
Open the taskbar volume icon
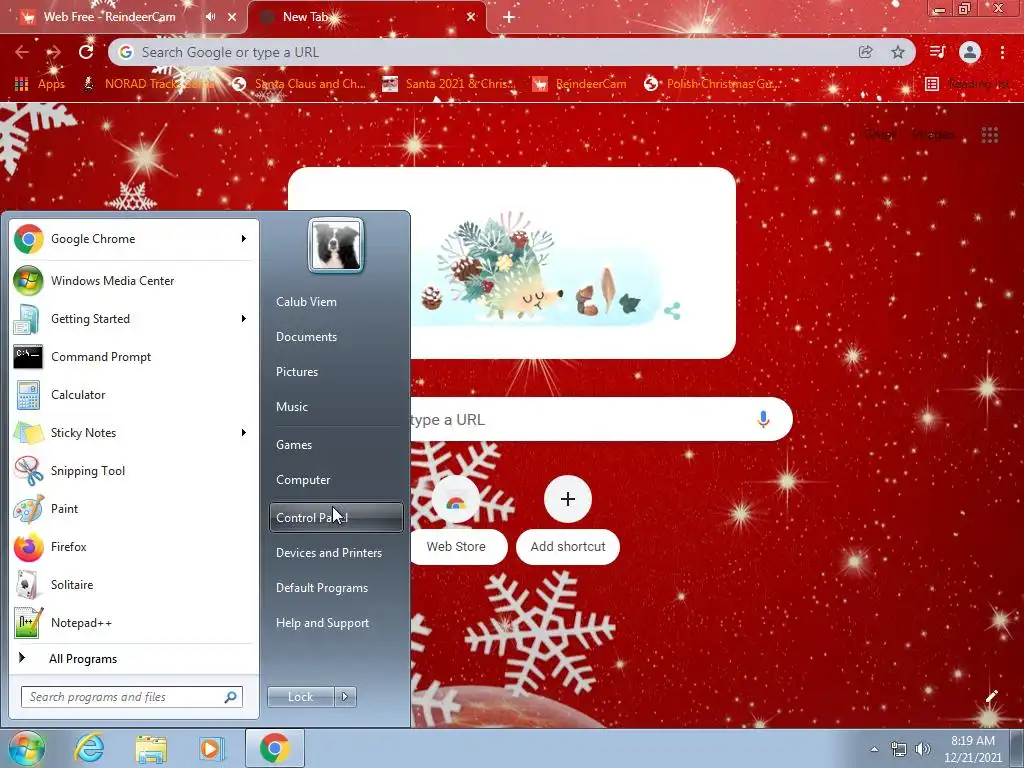pyautogui.click(x=923, y=749)
